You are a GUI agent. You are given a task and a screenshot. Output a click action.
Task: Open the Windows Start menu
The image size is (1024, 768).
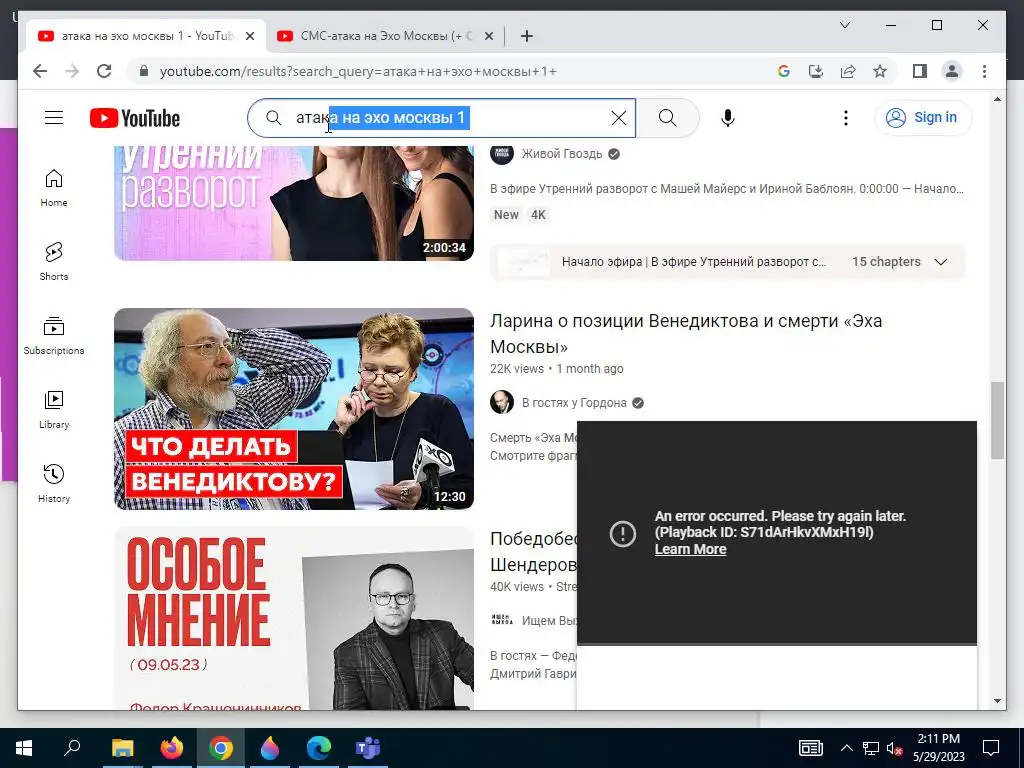point(24,748)
